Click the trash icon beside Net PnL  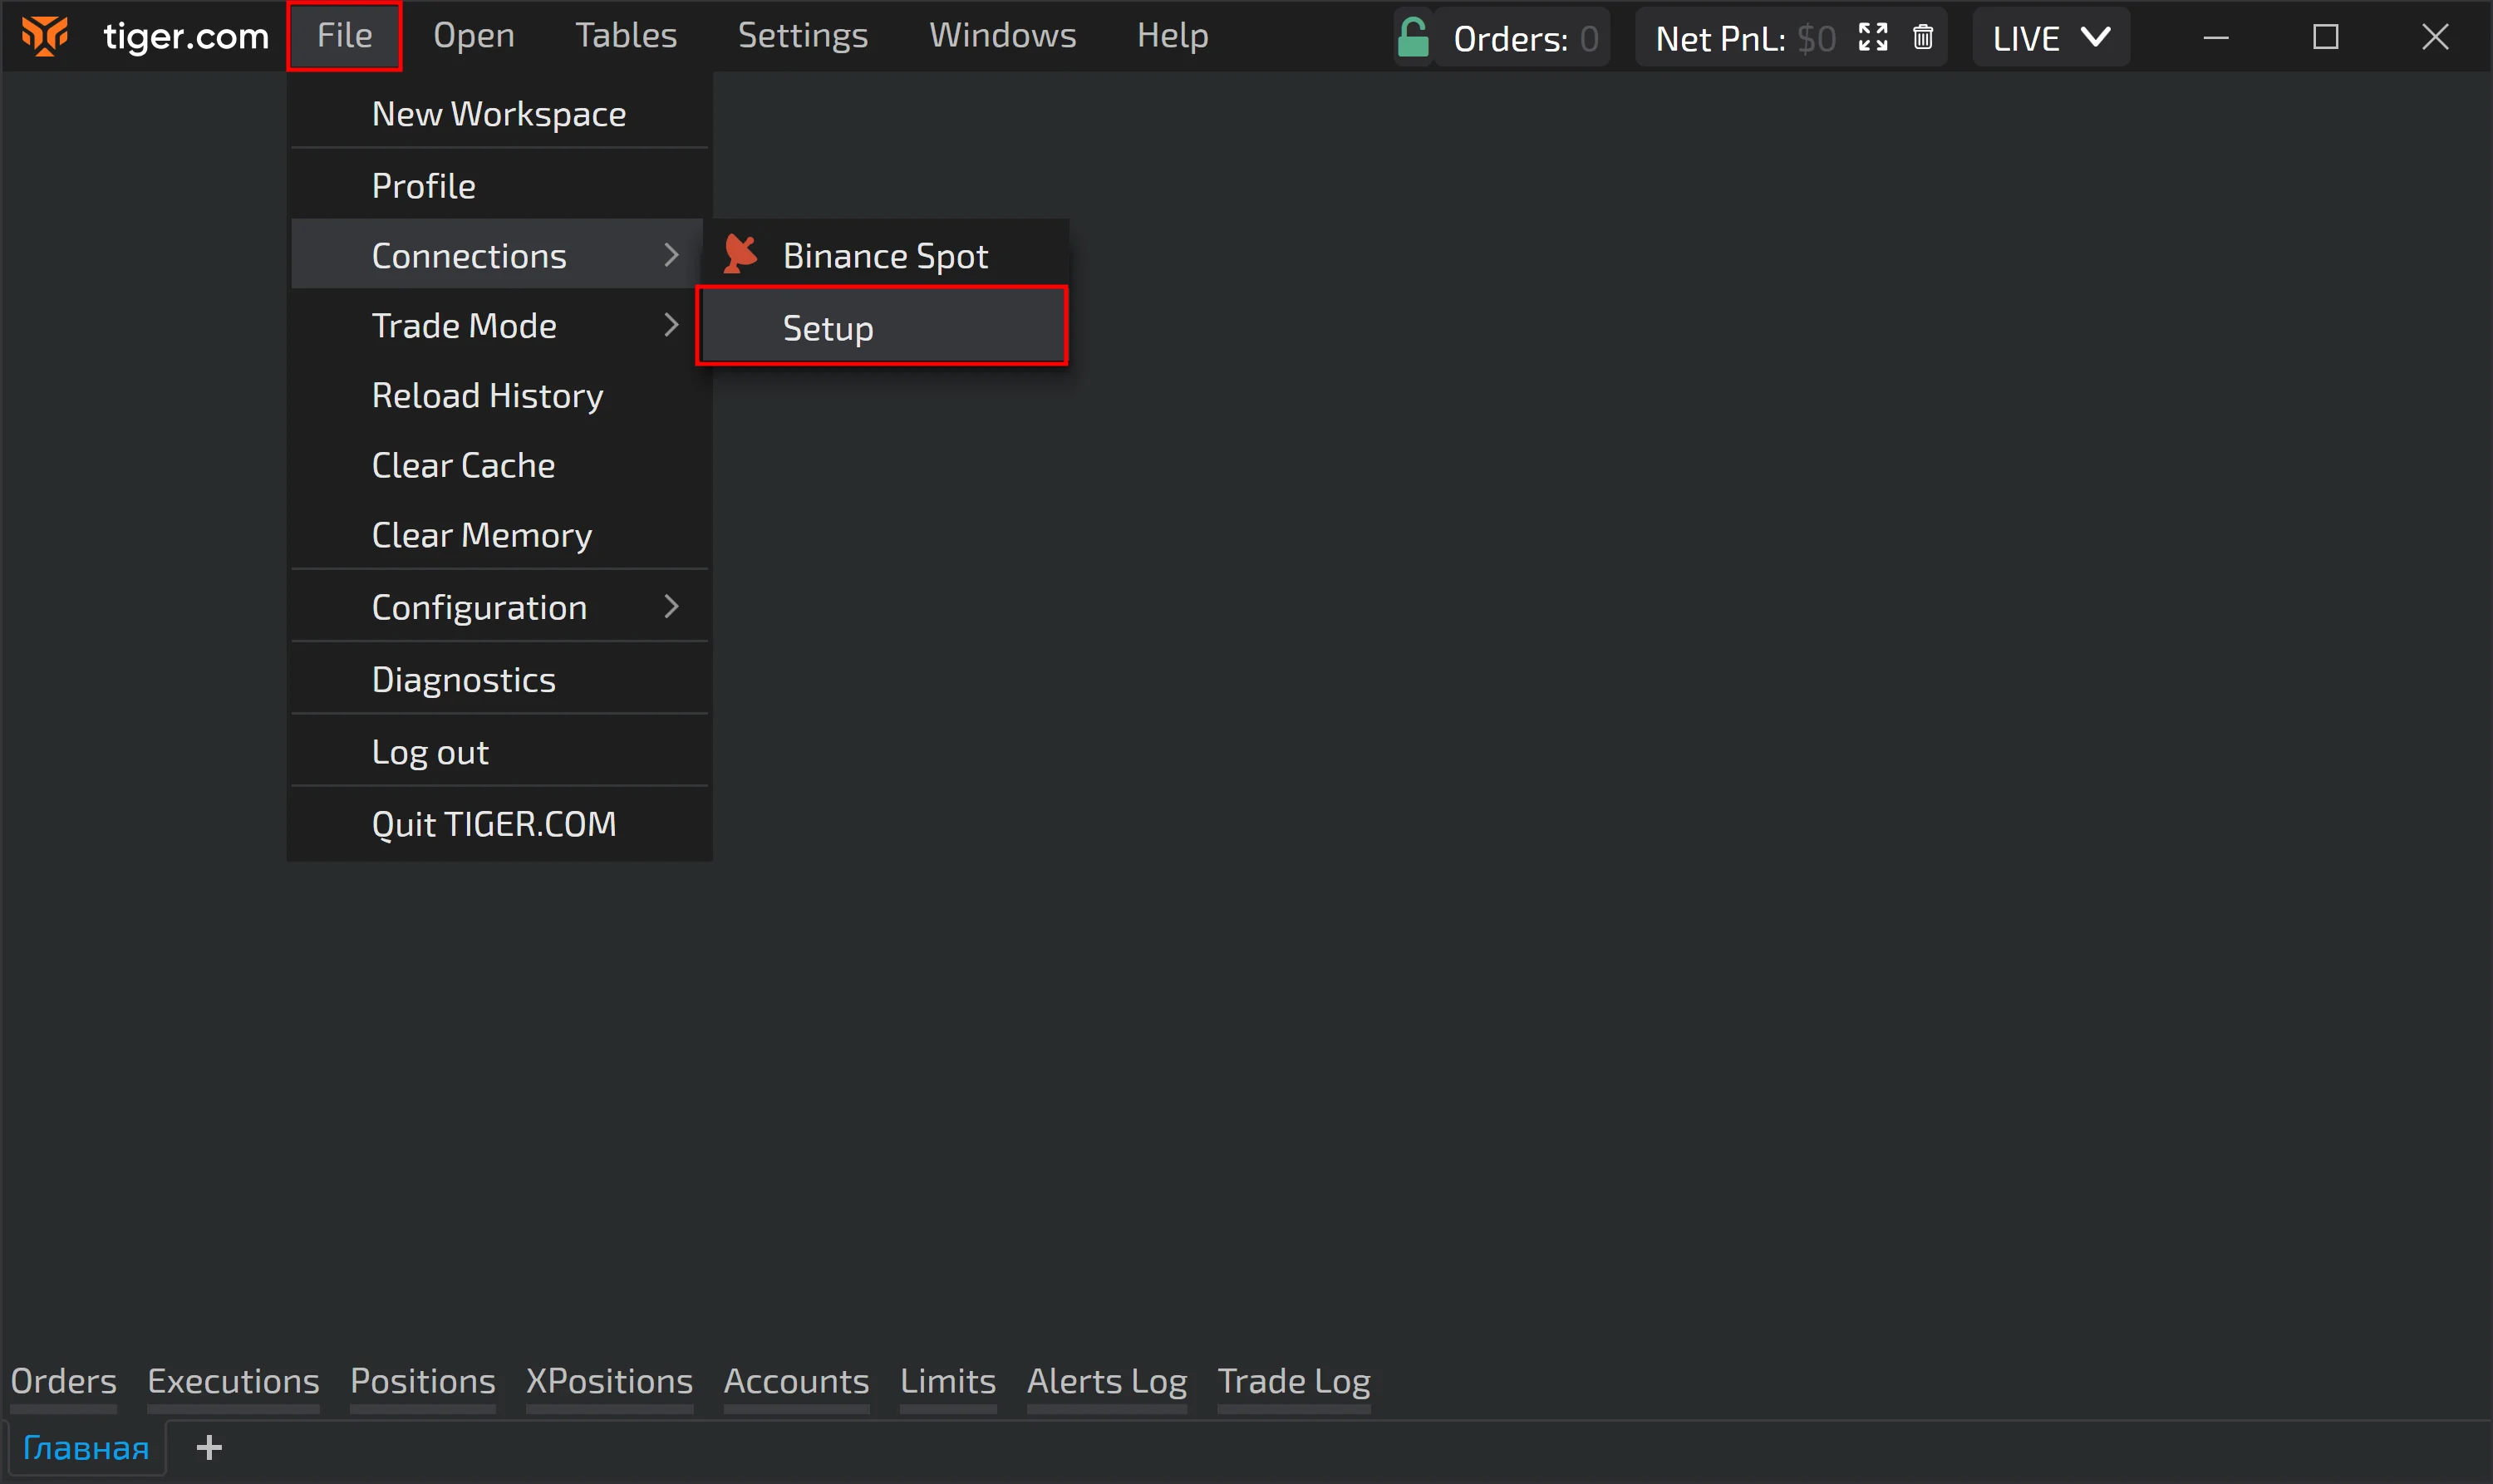(1922, 38)
